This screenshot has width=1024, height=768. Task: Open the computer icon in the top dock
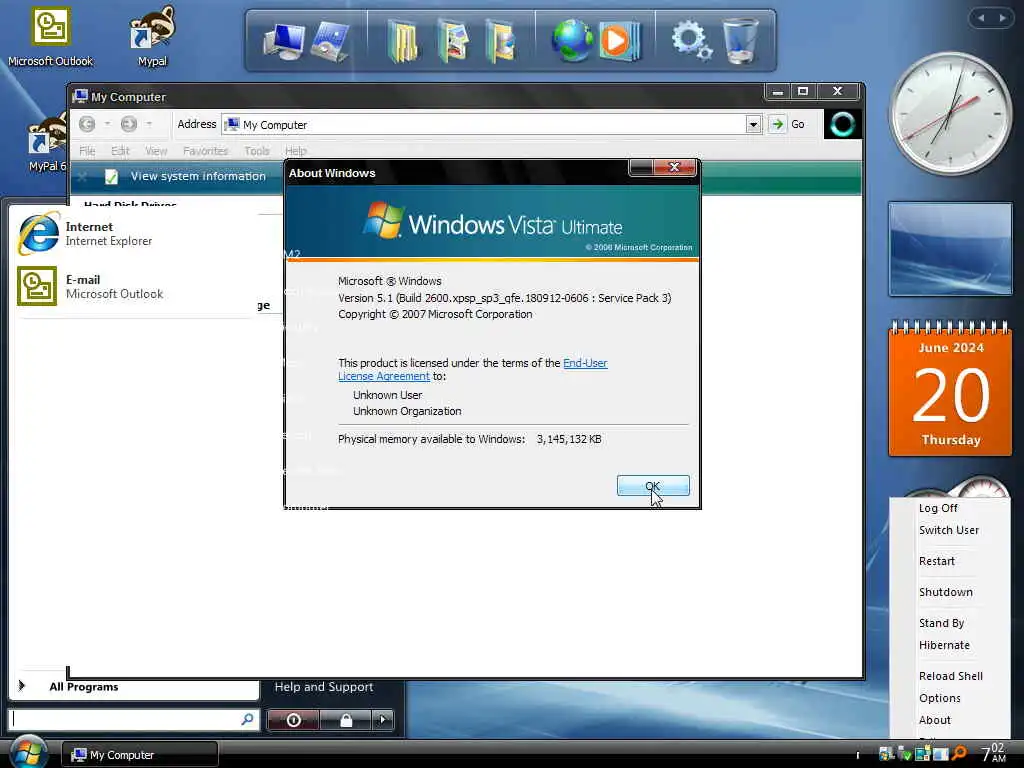tap(284, 40)
